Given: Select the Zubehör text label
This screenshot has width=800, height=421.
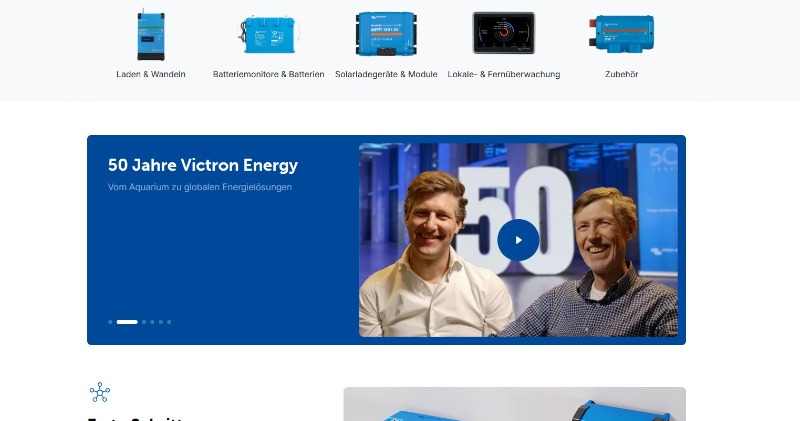Looking at the screenshot, I should click(621, 74).
